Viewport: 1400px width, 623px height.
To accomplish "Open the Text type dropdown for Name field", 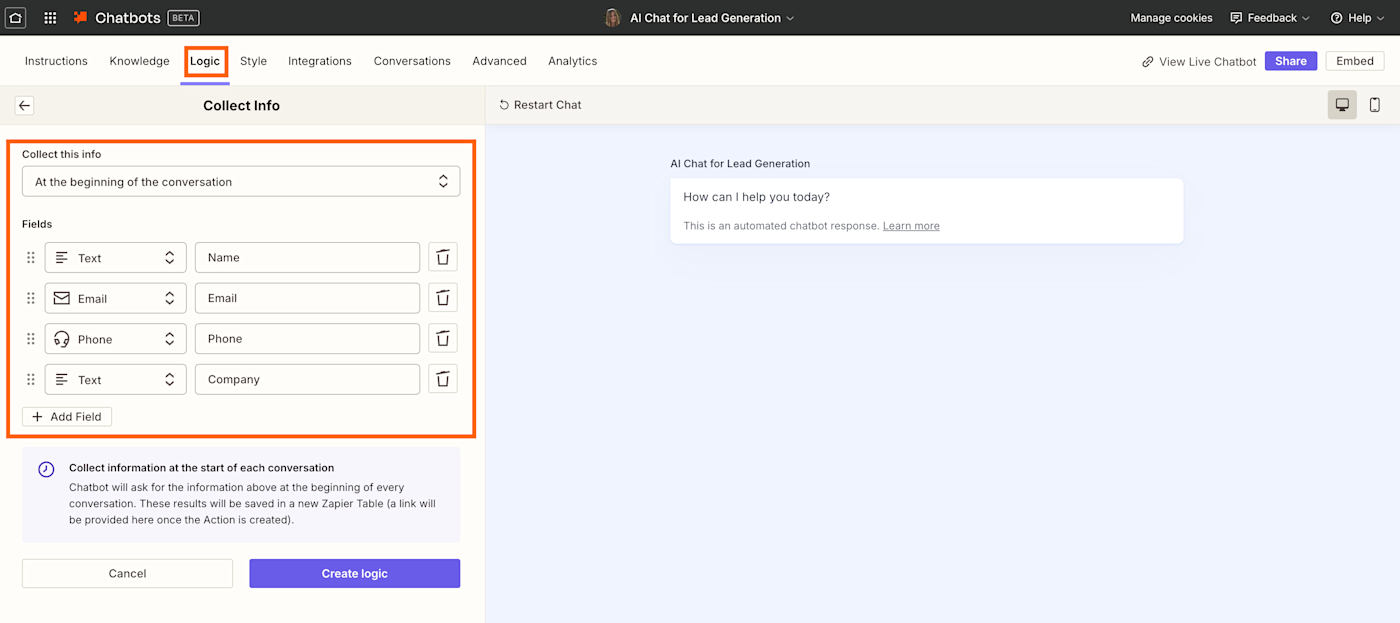I will pyautogui.click(x=115, y=257).
